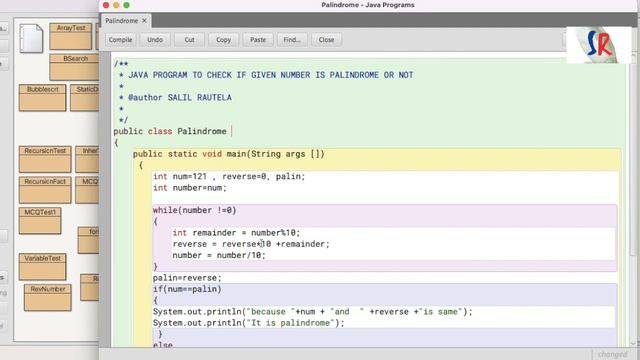
Task: Click the '@author SALIL RAUTELA' comment
Action: [180, 98]
